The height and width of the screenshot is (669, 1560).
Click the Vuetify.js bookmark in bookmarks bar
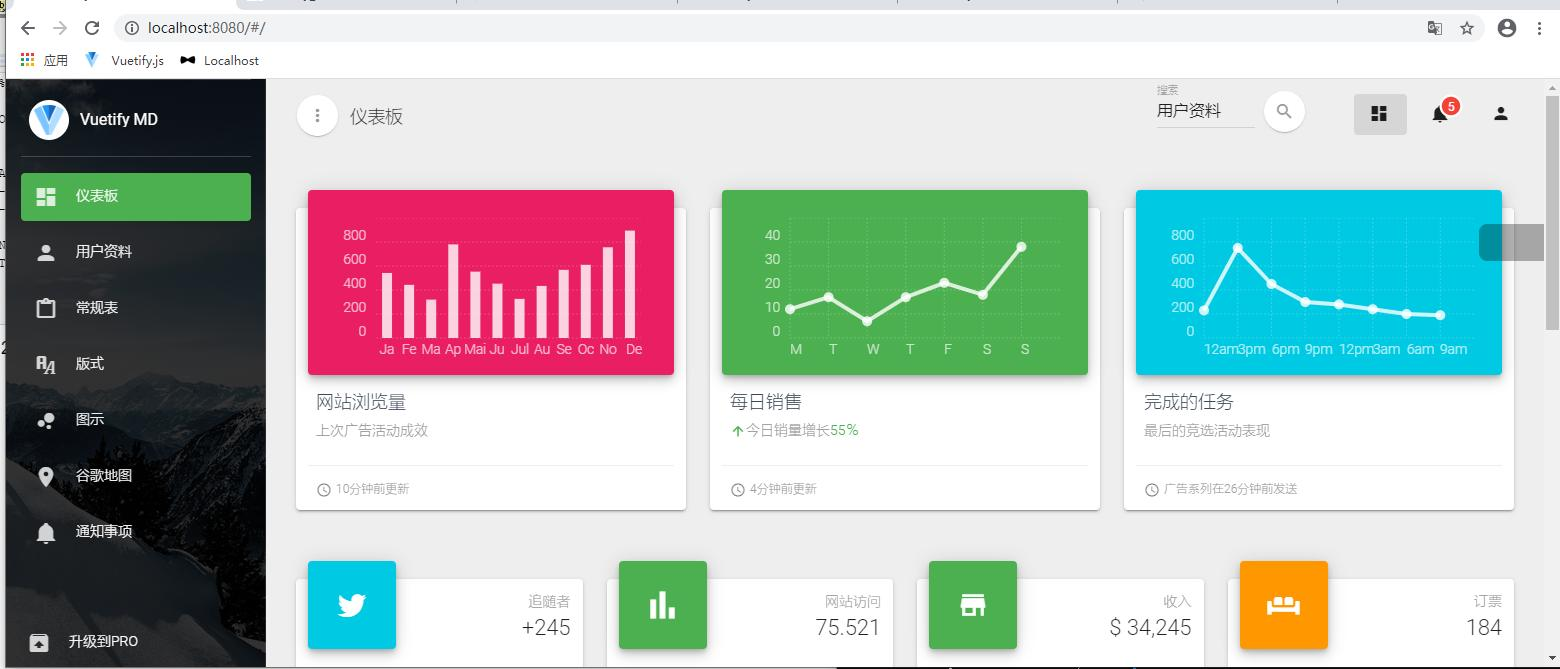click(123, 60)
